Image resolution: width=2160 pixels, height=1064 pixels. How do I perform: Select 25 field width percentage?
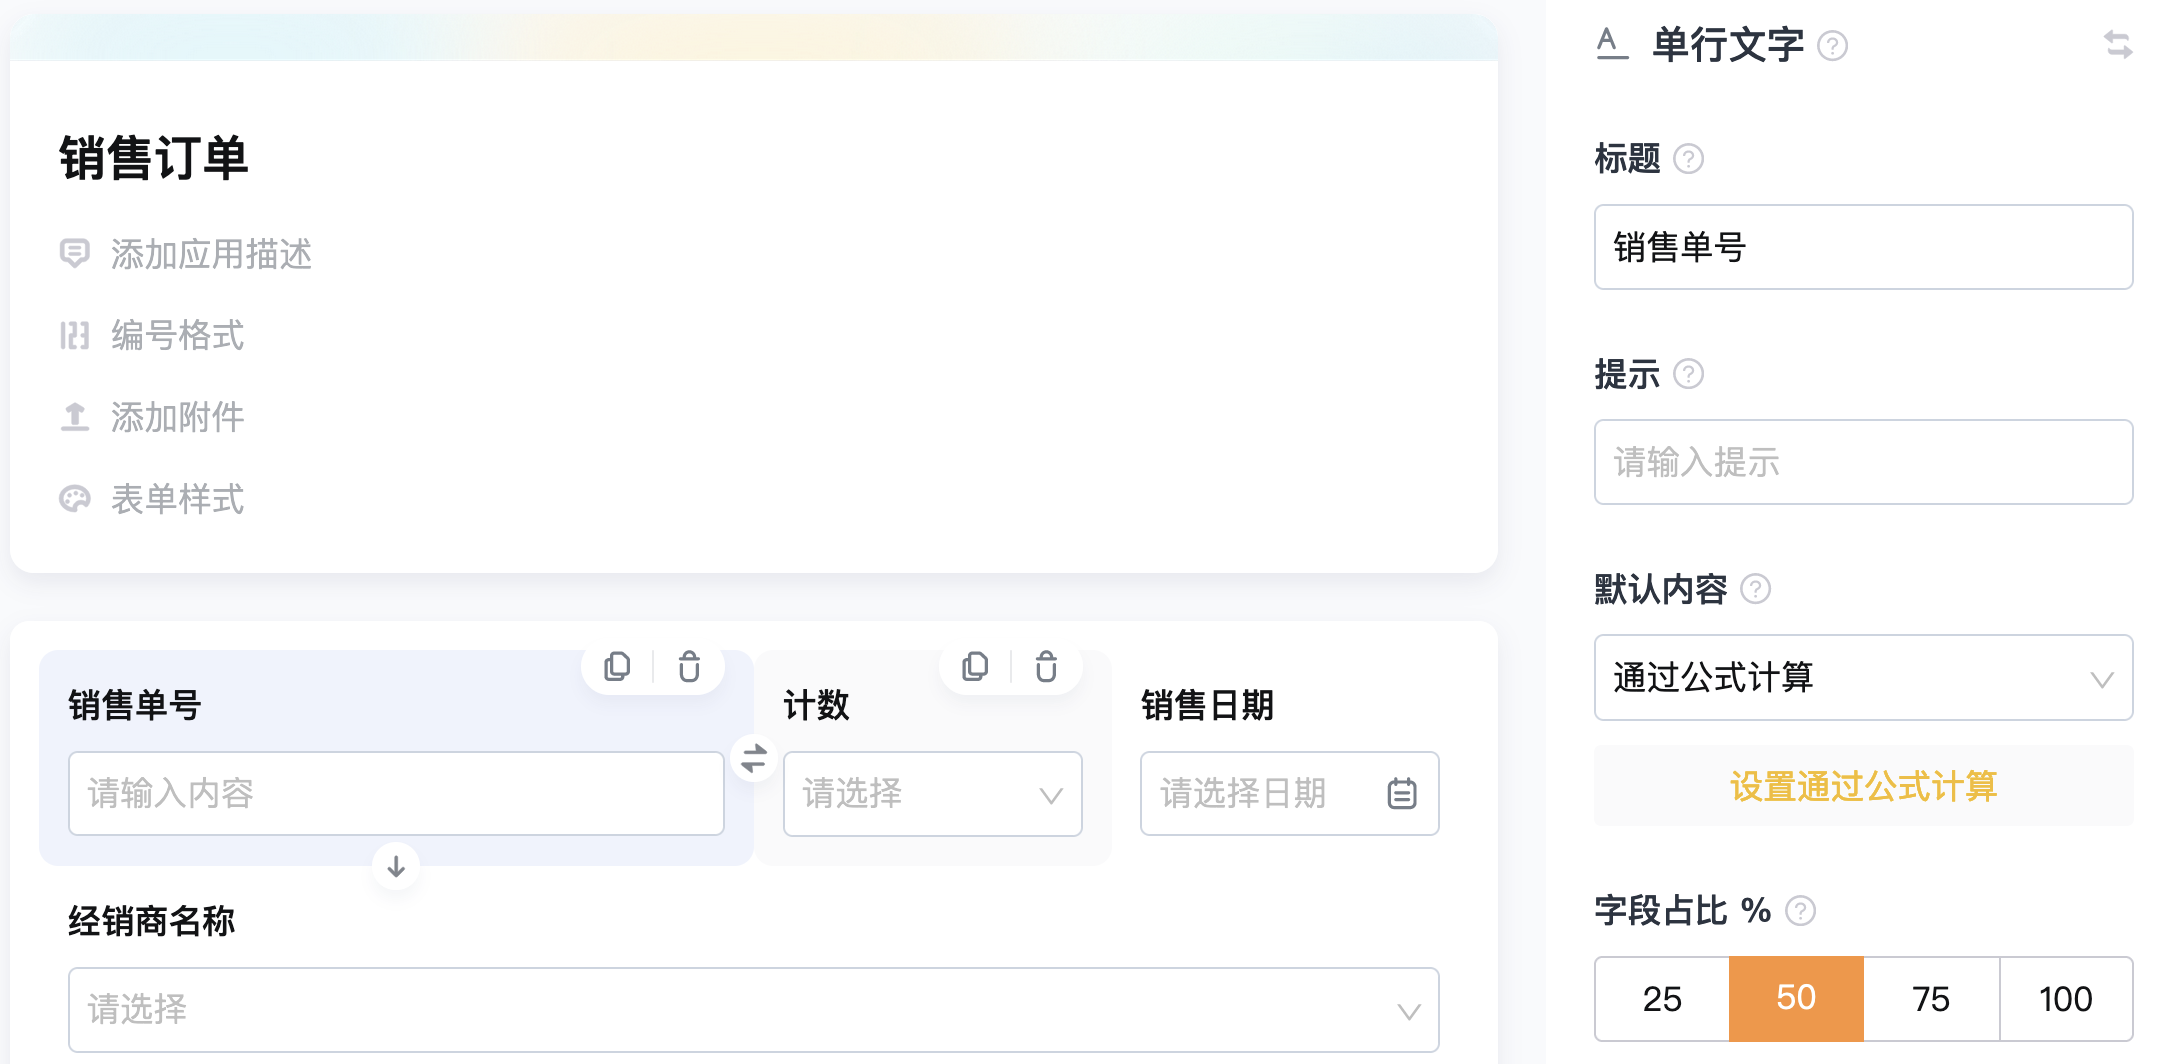pyautogui.click(x=1662, y=998)
